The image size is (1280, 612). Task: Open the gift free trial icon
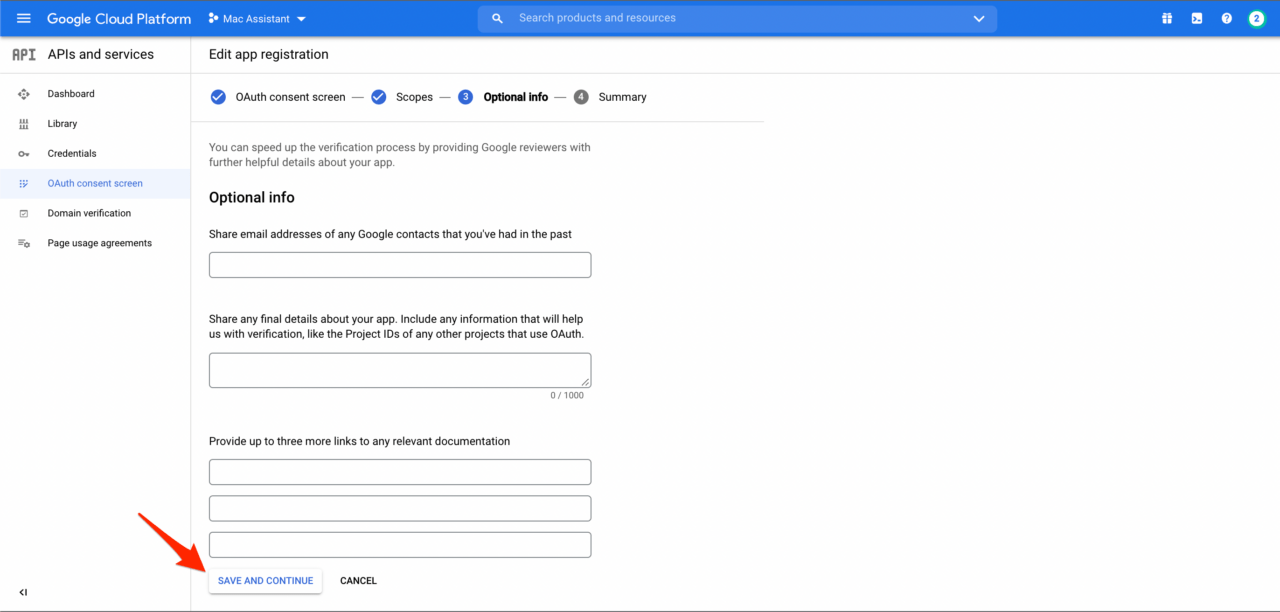[x=1167, y=18]
